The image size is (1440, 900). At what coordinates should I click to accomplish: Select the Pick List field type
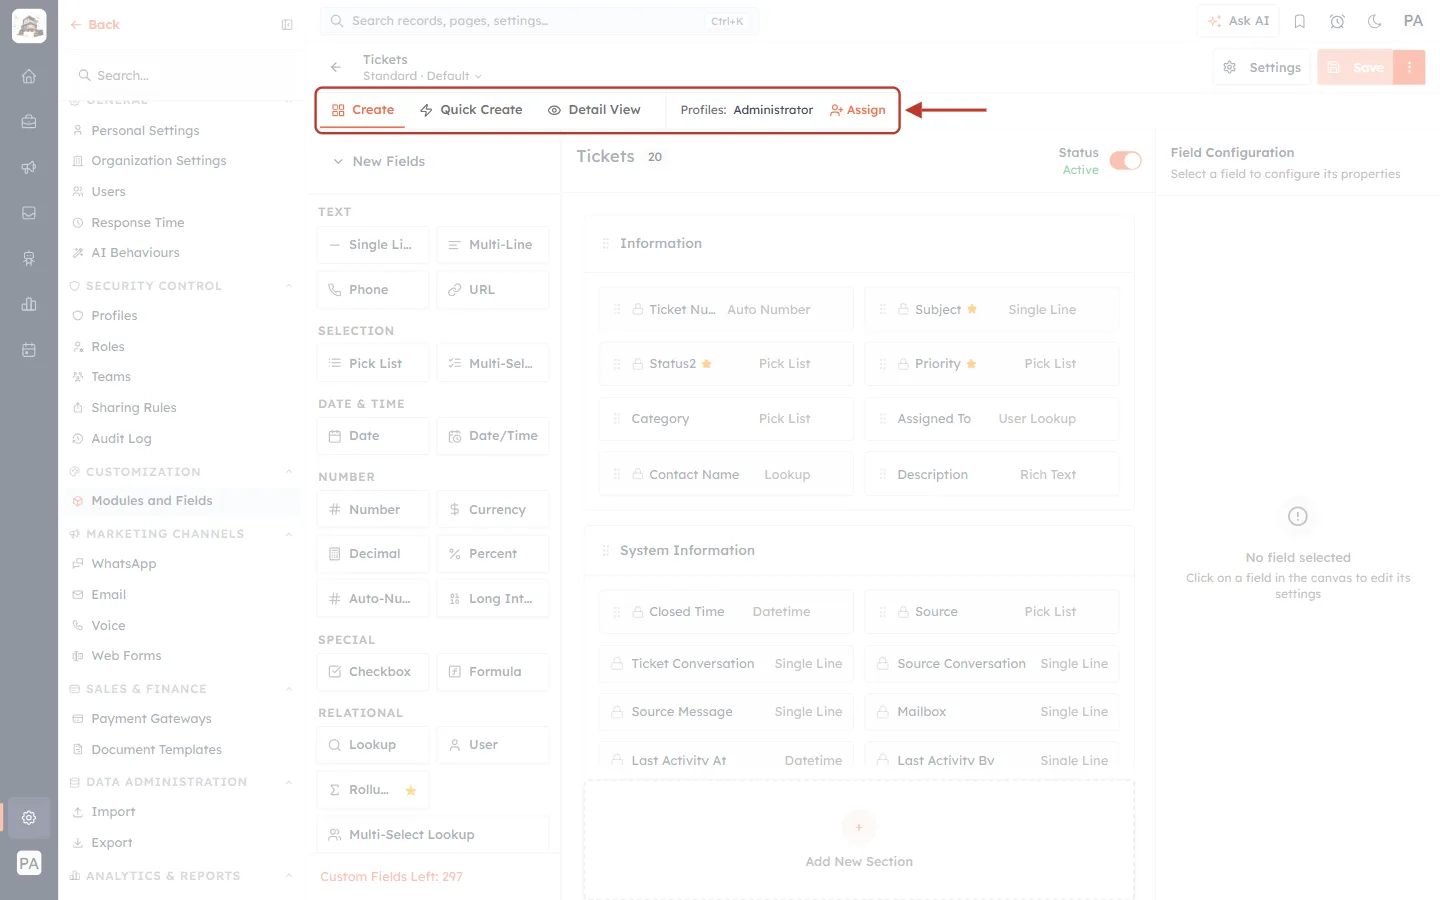373,363
